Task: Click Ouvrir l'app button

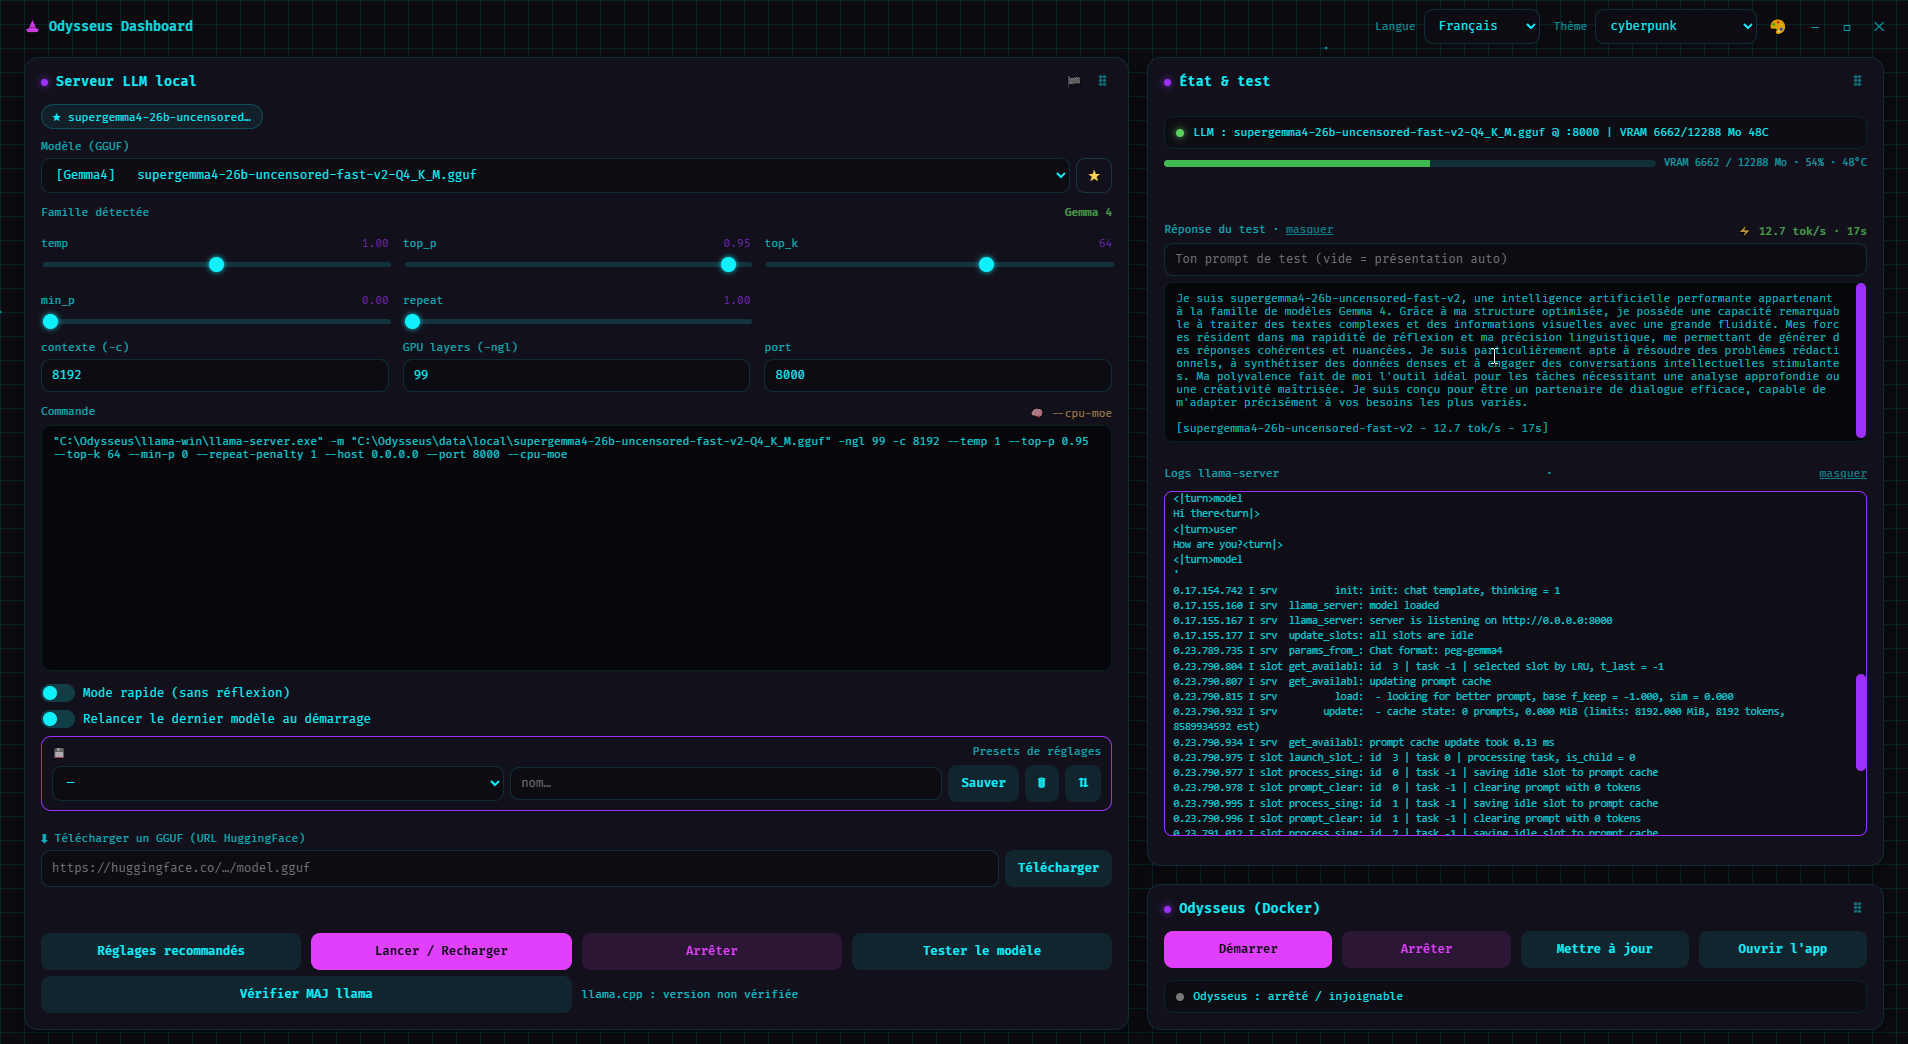Action: [x=1783, y=949]
